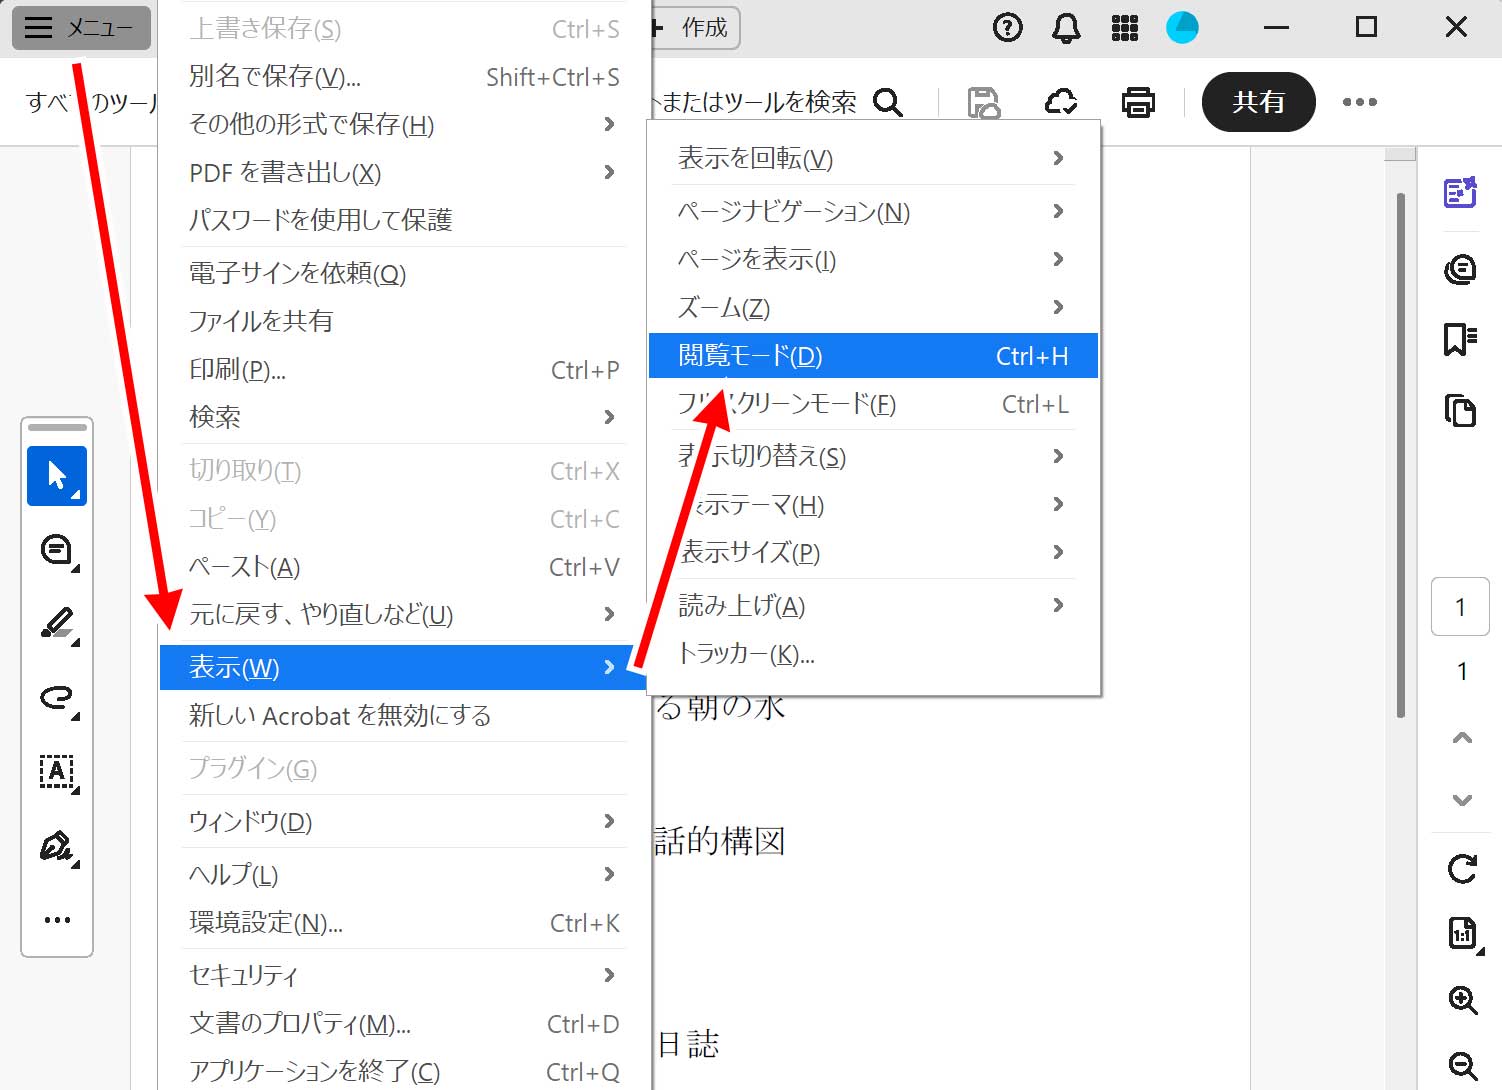Click the page number 1 input box
This screenshot has width=1502, height=1090.
pyautogui.click(x=1461, y=607)
